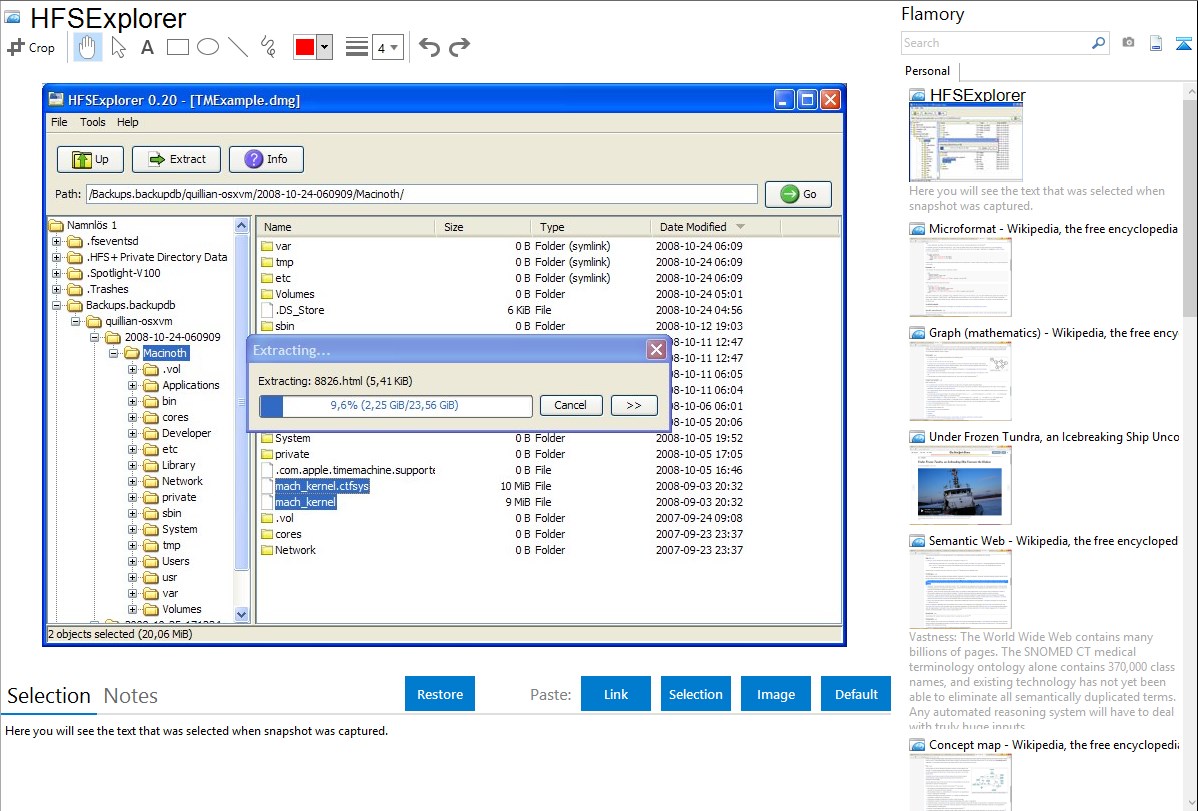Expand the .Spotlight-V100 tree node

coord(57,274)
